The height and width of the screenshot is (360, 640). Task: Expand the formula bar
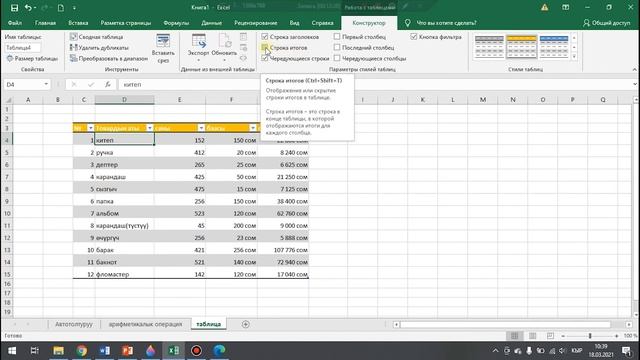635,84
